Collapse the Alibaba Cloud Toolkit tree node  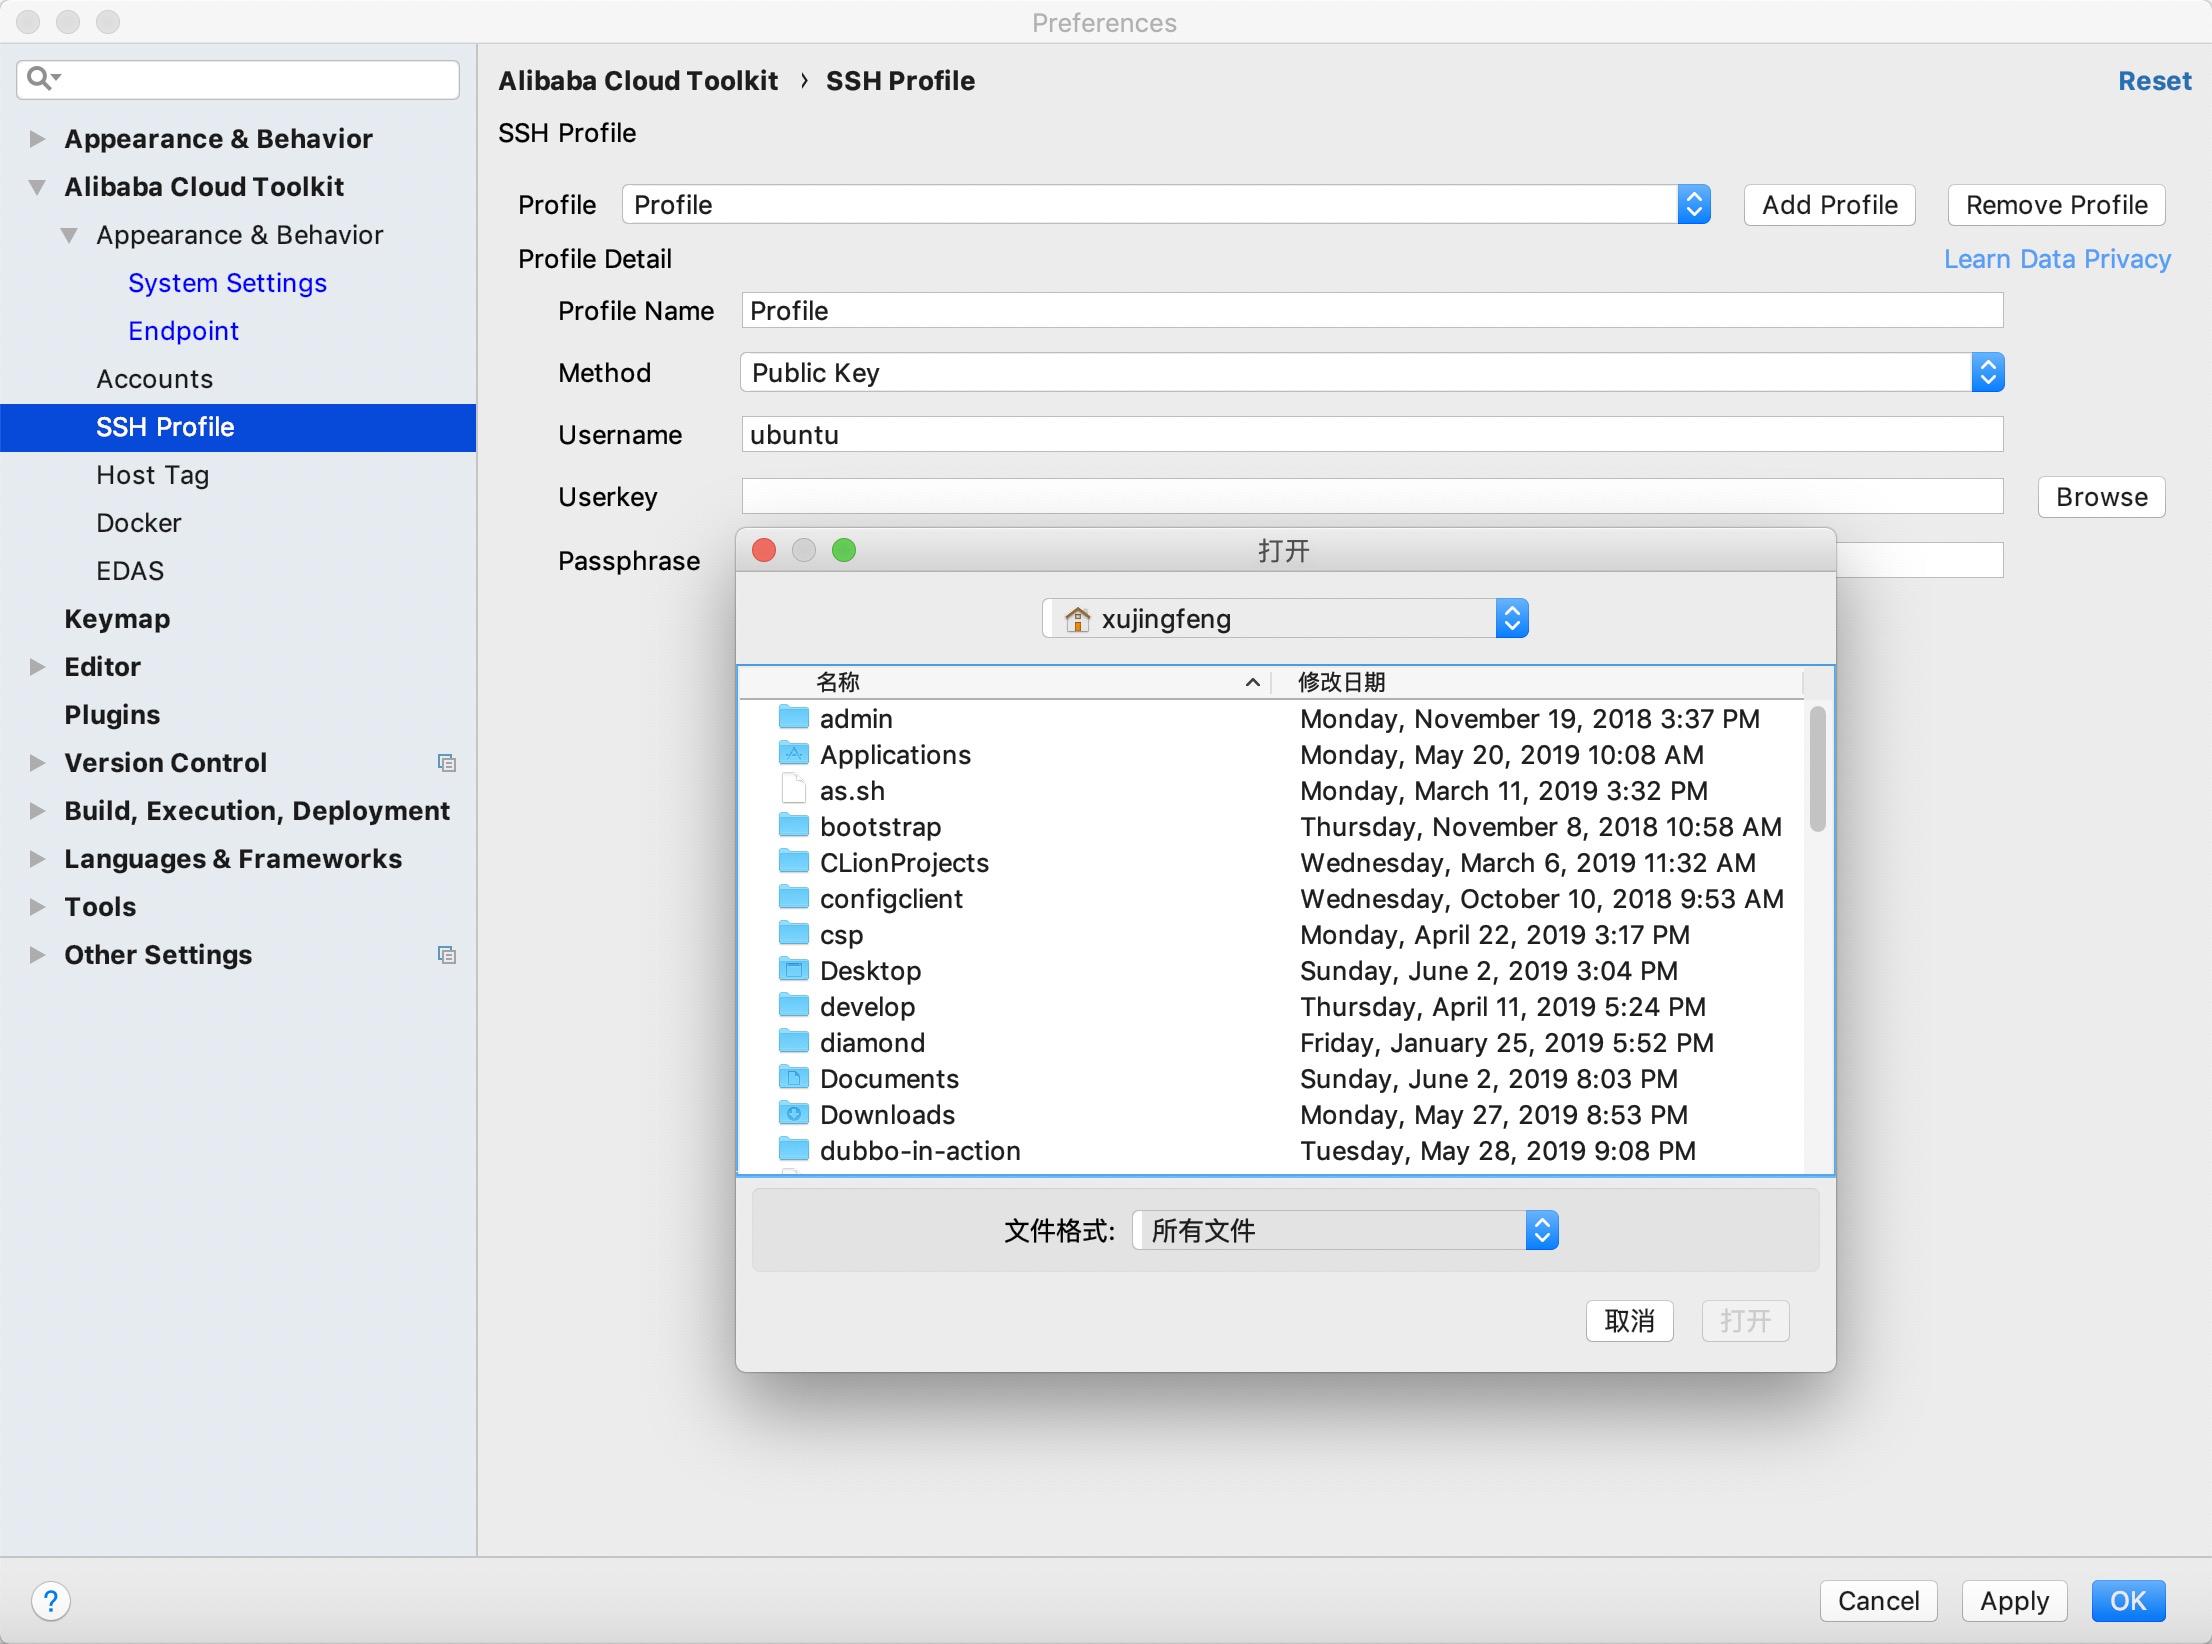pos(37,187)
